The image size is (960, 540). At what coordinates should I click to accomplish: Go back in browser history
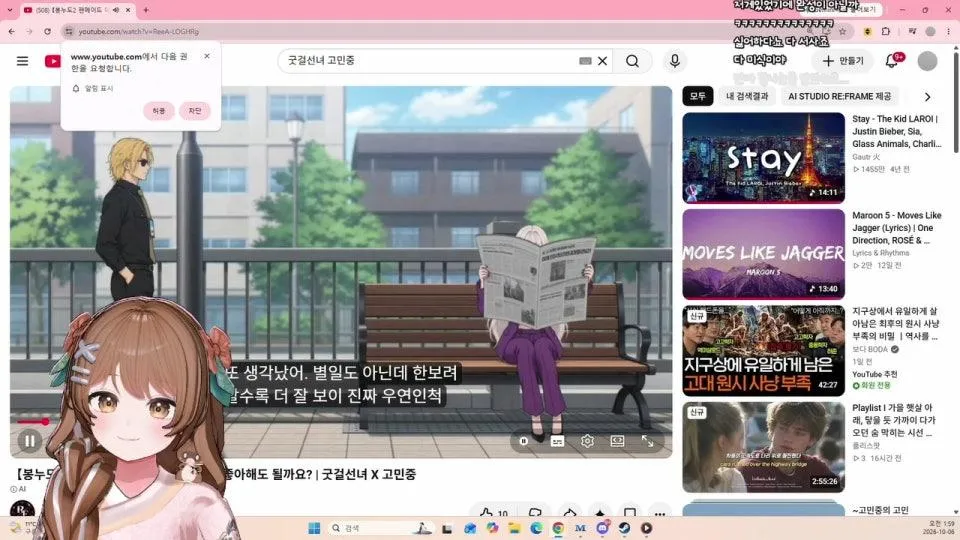coord(12,31)
